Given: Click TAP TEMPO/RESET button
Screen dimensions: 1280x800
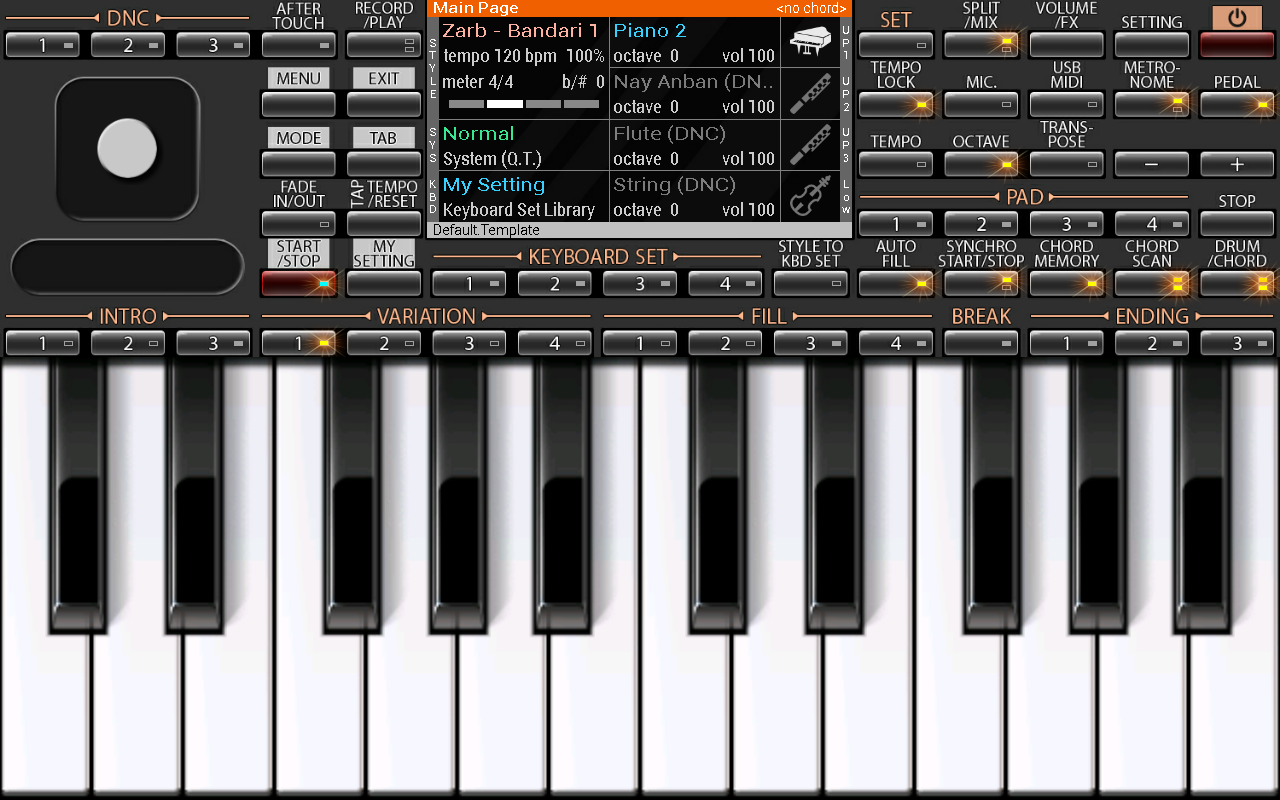Looking at the screenshot, I should pyautogui.click(x=384, y=224).
